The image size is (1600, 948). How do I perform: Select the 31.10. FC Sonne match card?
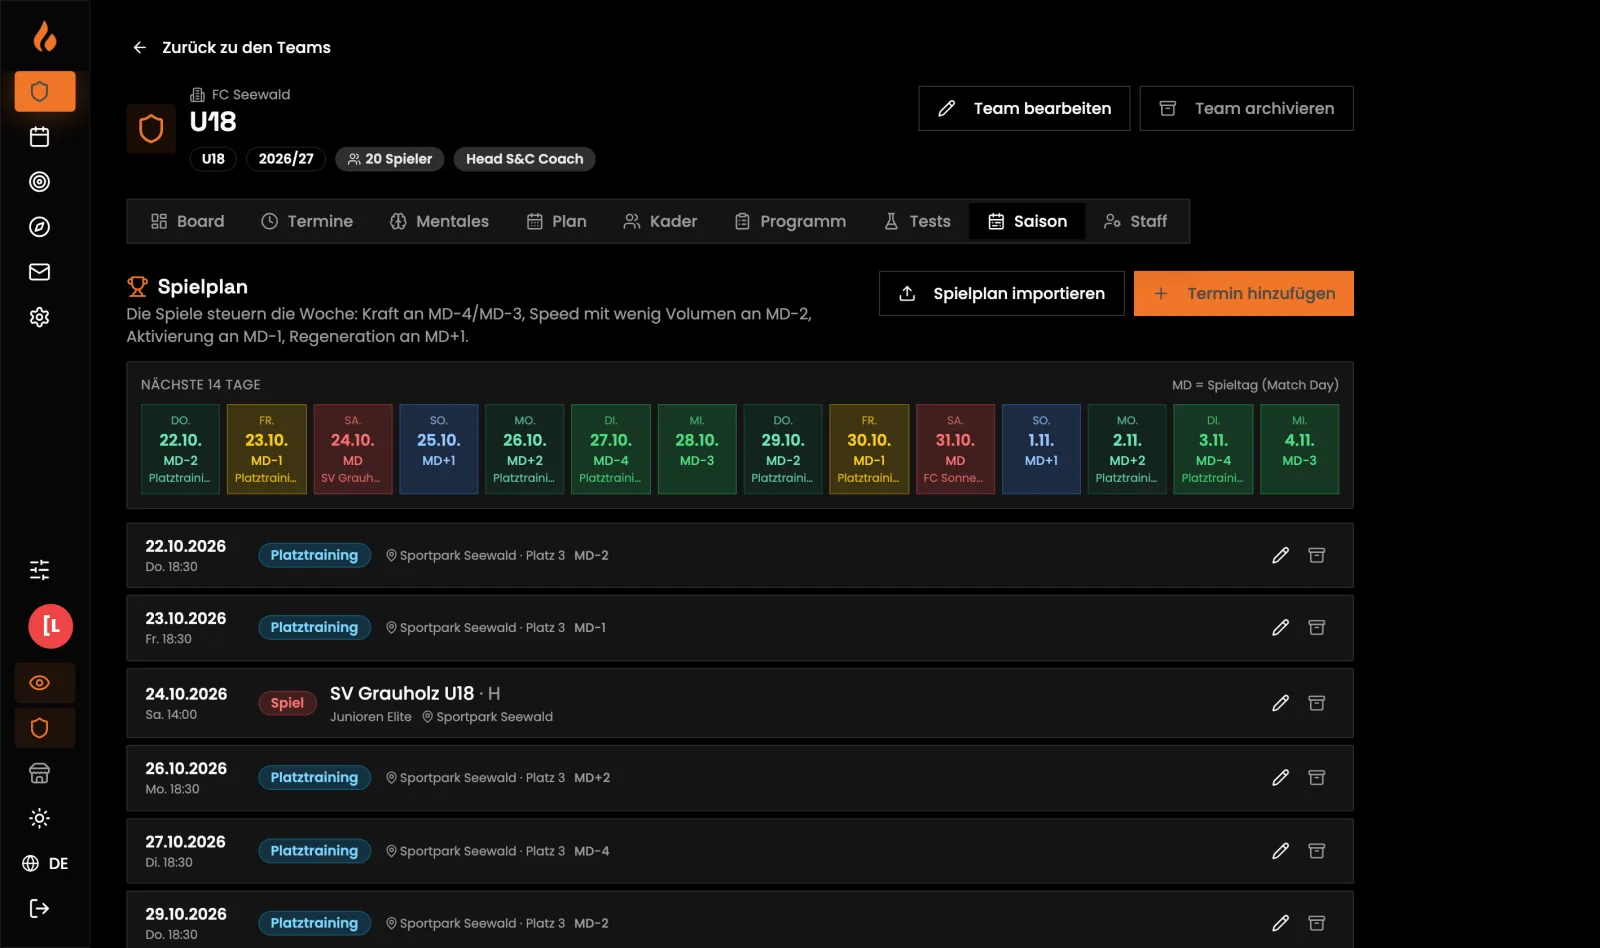[x=955, y=449]
